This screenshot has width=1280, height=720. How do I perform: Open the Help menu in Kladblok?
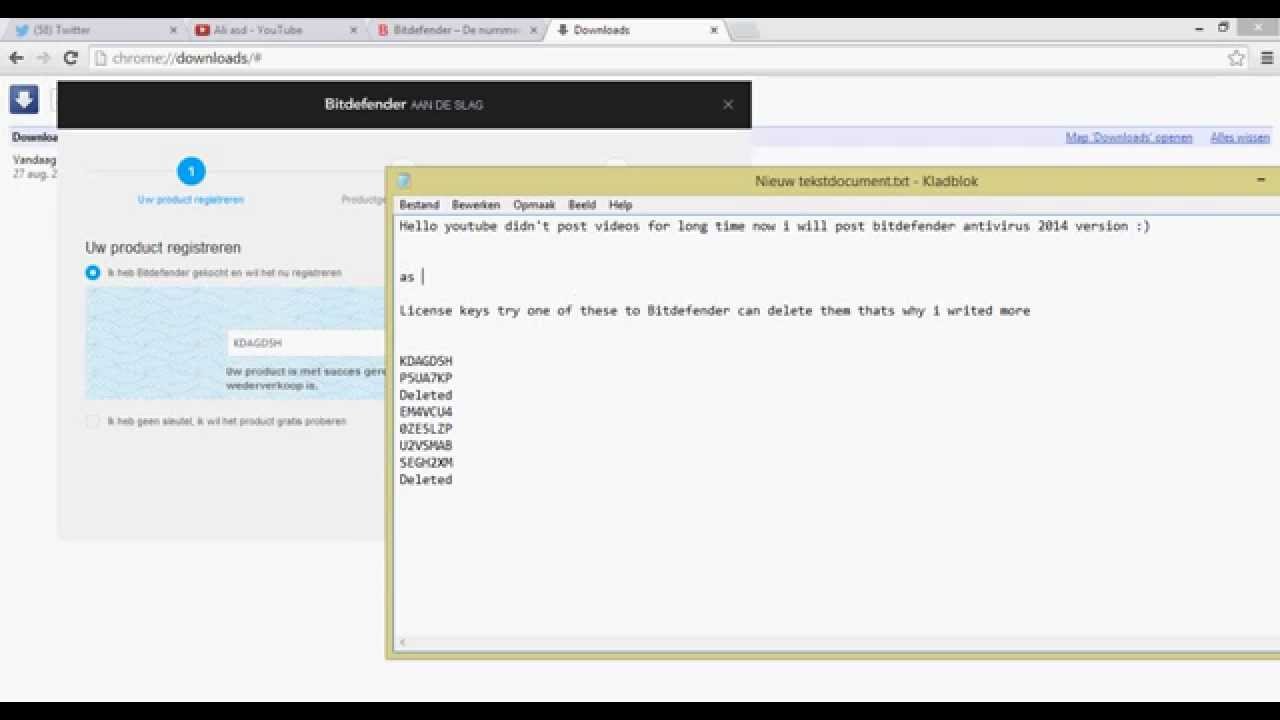point(620,205)
